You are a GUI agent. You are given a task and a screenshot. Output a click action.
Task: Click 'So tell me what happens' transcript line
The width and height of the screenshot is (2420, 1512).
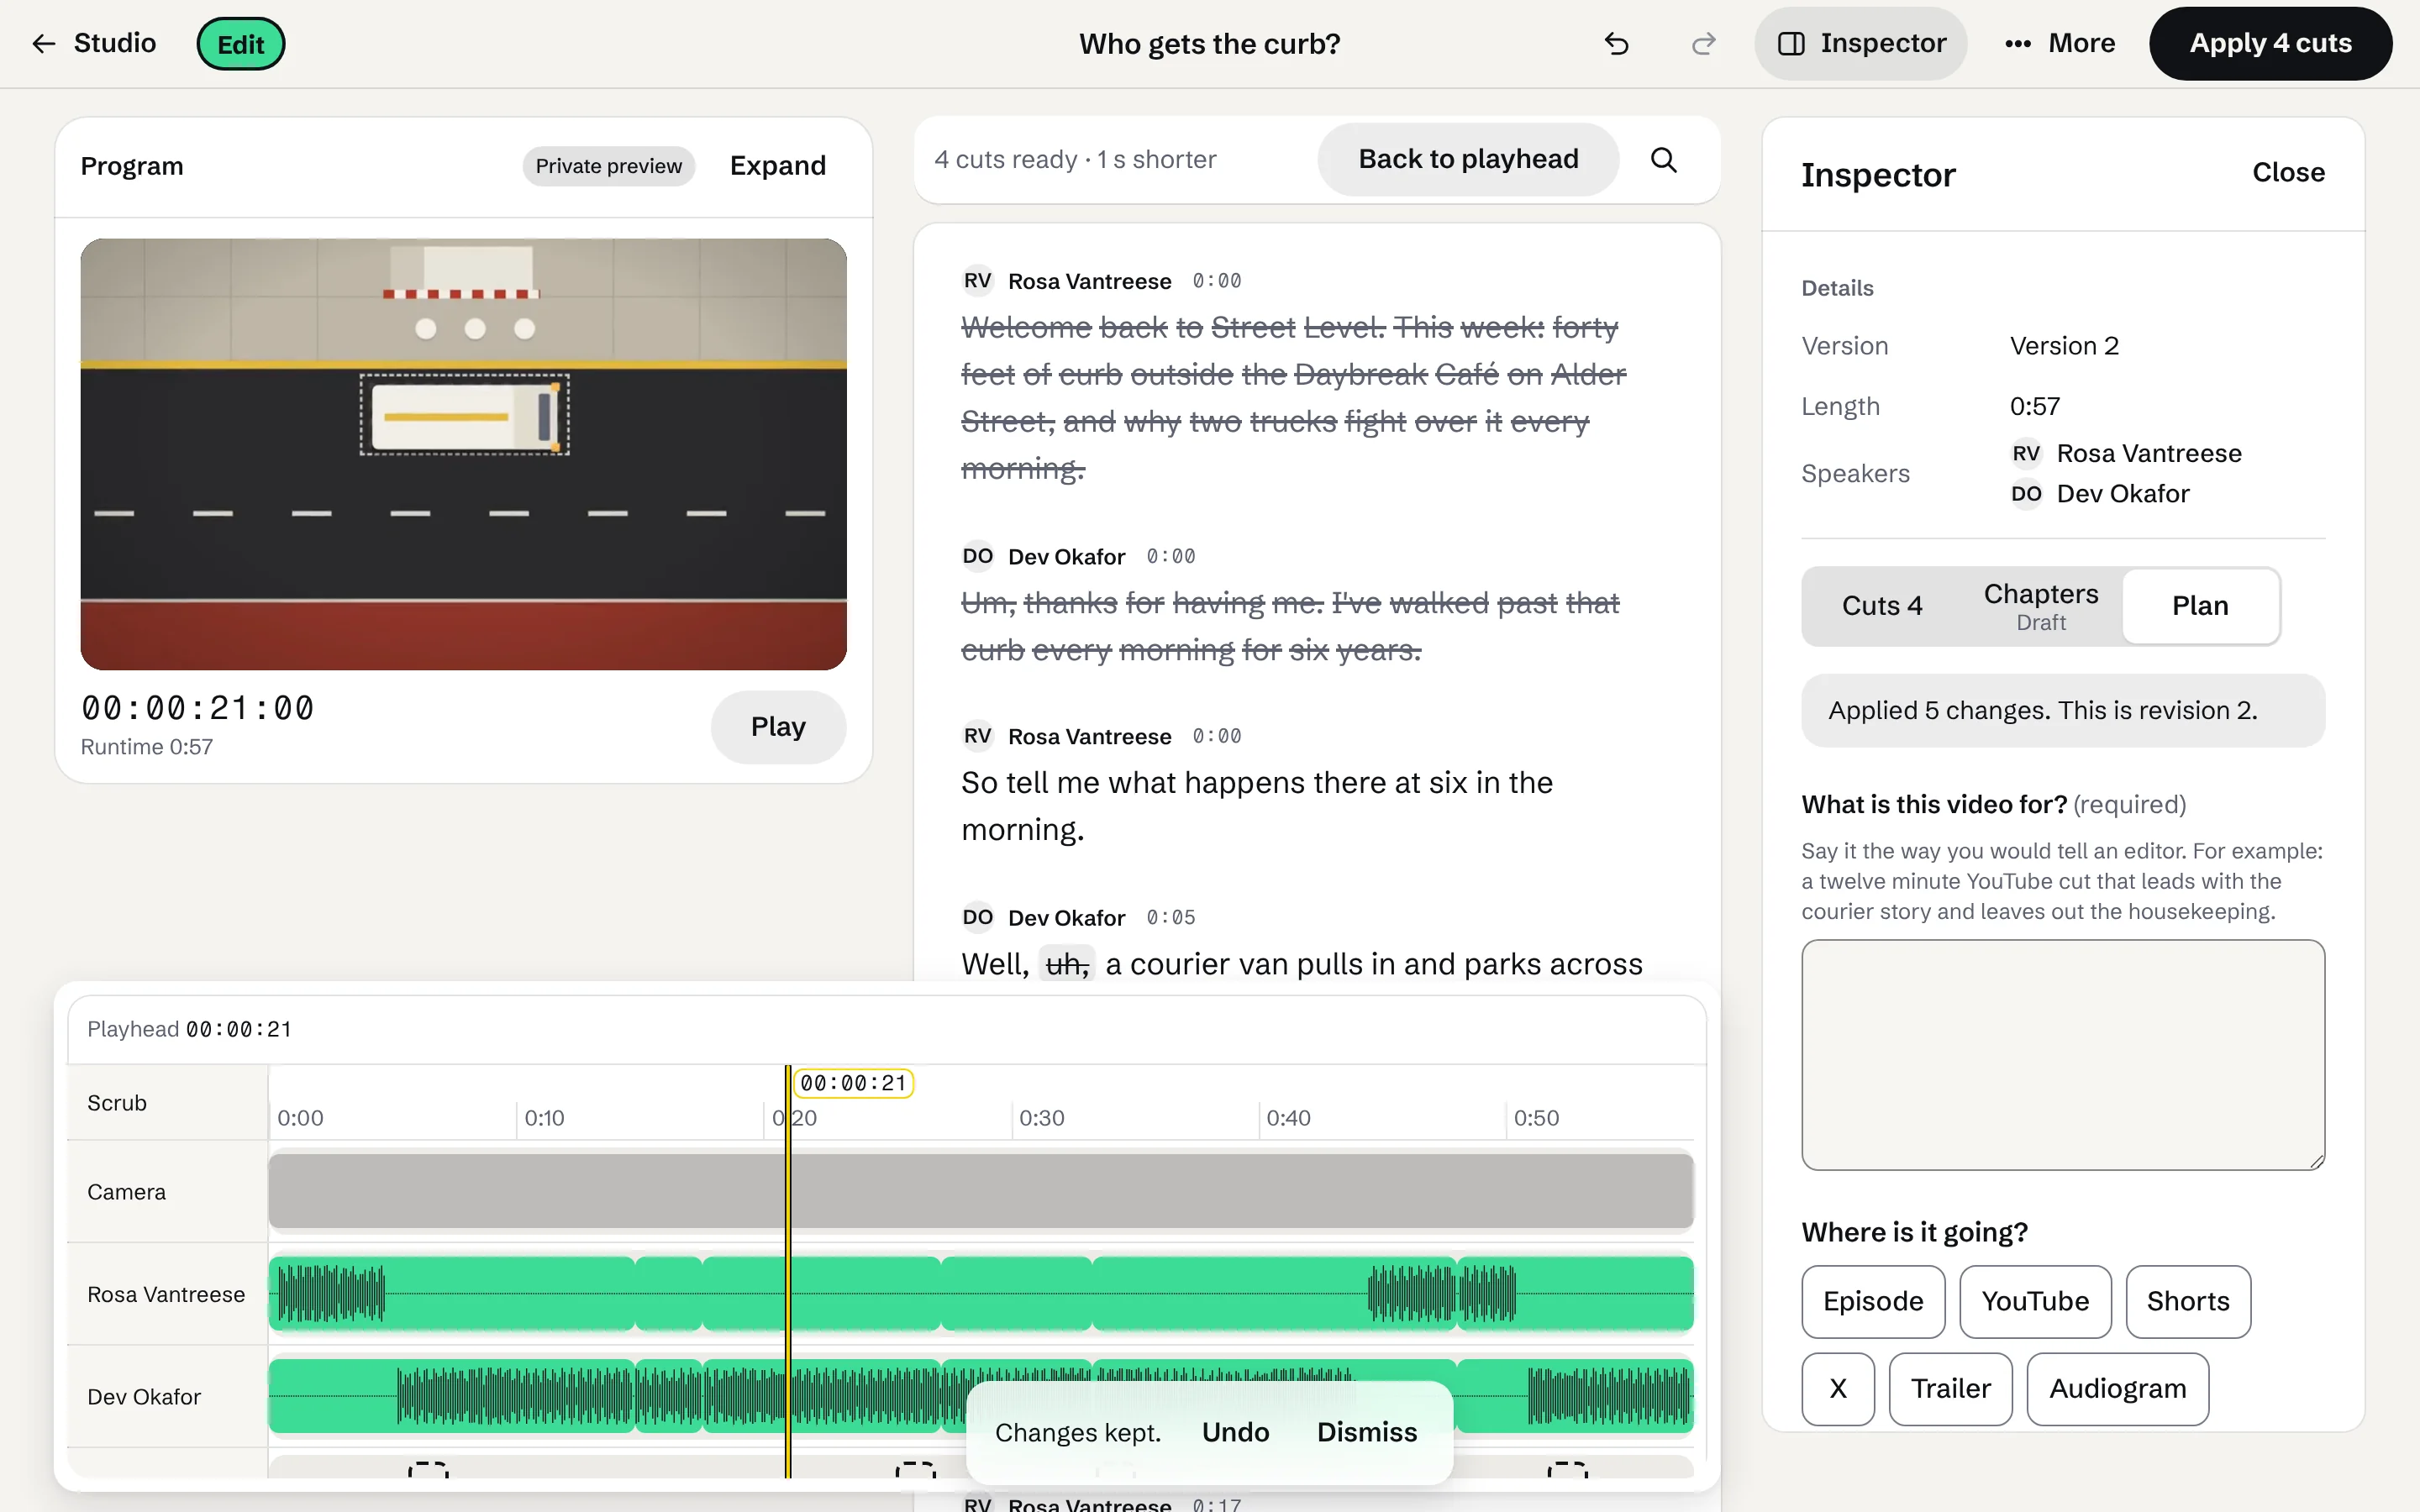click(1257, 806)
